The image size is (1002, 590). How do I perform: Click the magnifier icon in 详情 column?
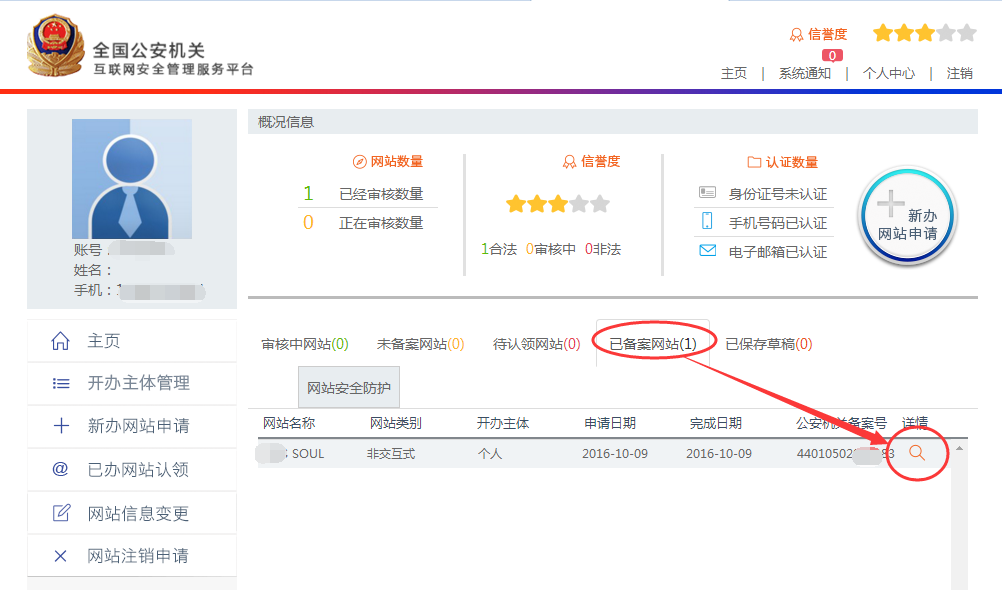pyautogui.click(x=916, y=453)
